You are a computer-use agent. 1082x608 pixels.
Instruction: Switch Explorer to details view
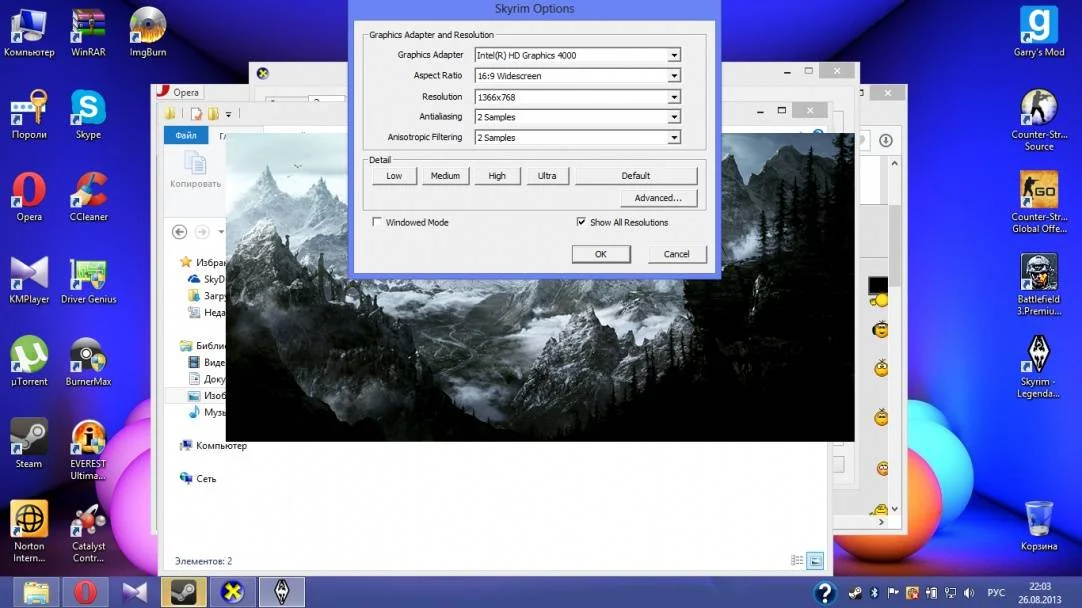coord(797,561)
